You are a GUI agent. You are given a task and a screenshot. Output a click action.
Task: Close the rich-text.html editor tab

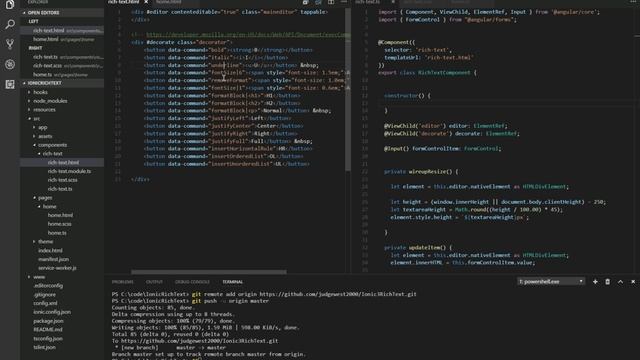146,2
